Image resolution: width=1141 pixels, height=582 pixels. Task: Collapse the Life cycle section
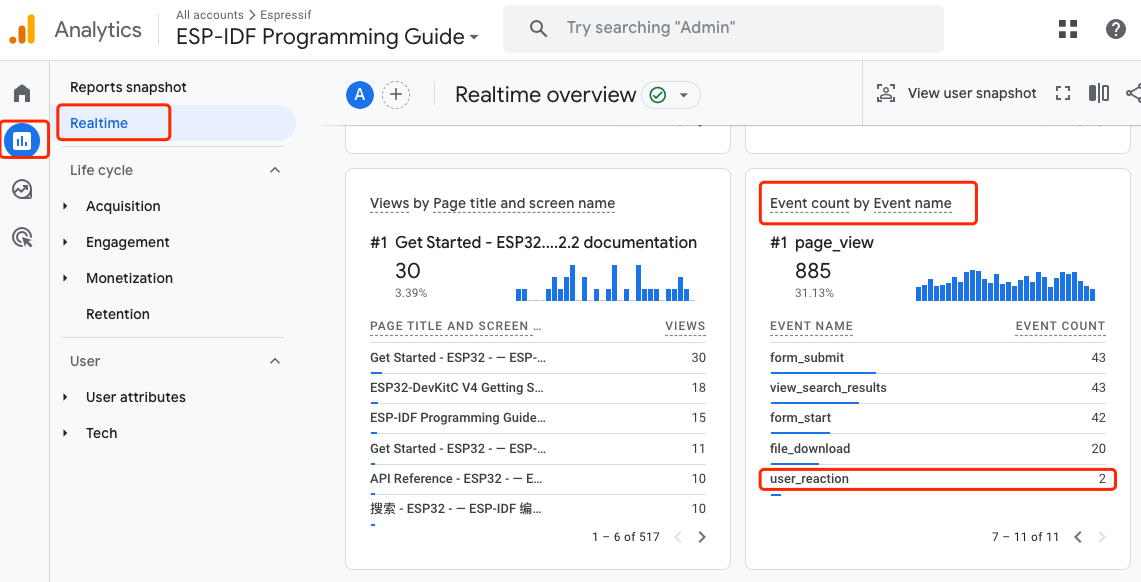coord(275,170)
